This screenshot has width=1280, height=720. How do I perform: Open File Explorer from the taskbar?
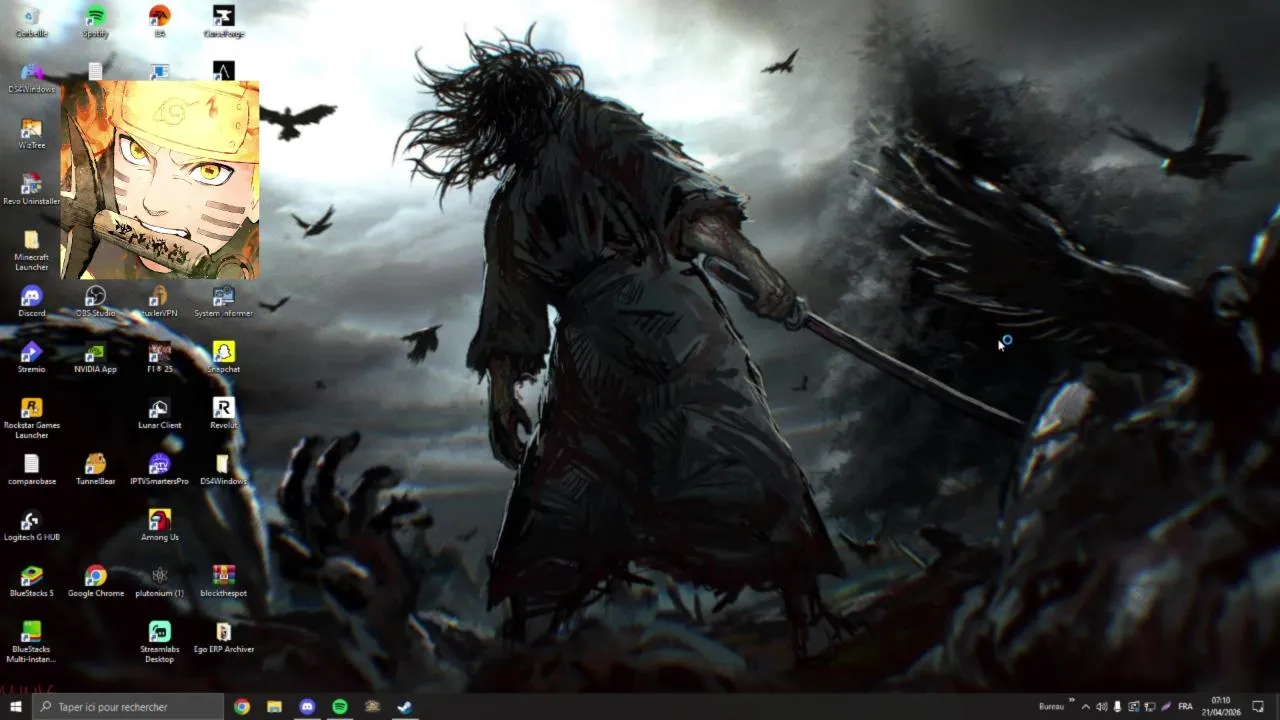(274, 707)
